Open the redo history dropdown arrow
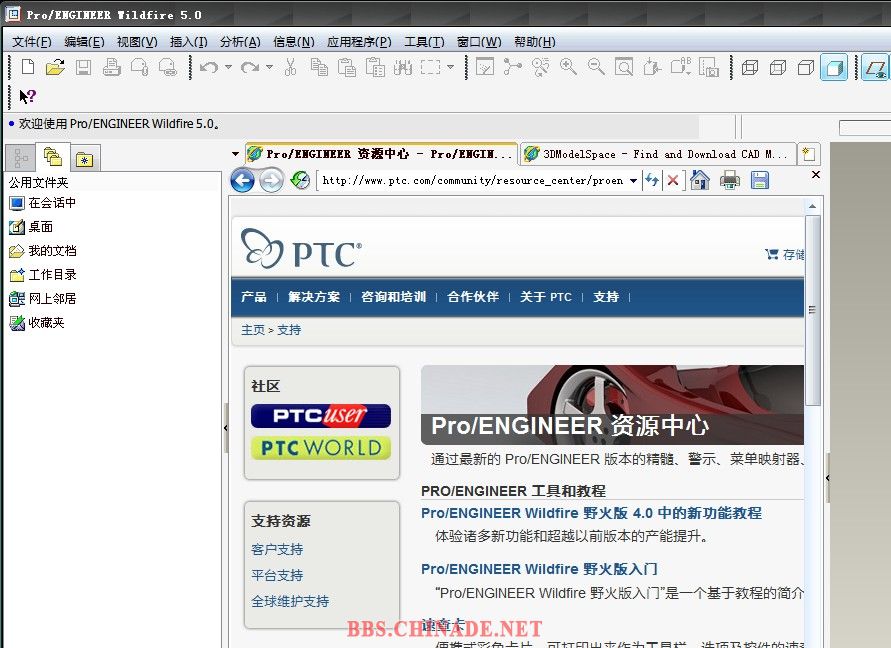 point(269,67)
